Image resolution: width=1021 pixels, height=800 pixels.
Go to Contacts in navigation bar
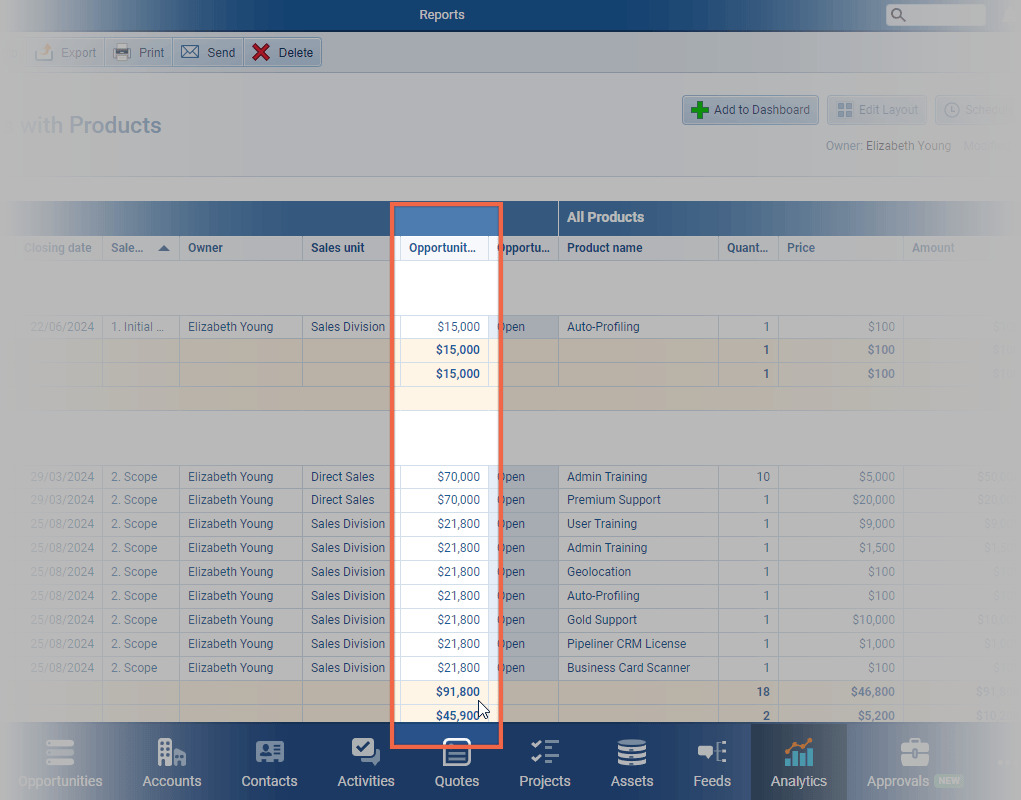point(269,764)
